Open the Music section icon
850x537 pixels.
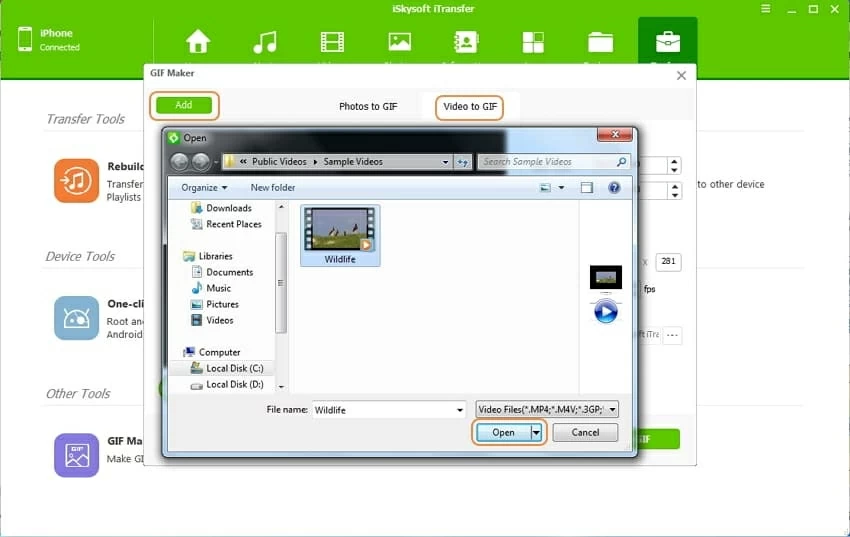[x=265, y=42]
